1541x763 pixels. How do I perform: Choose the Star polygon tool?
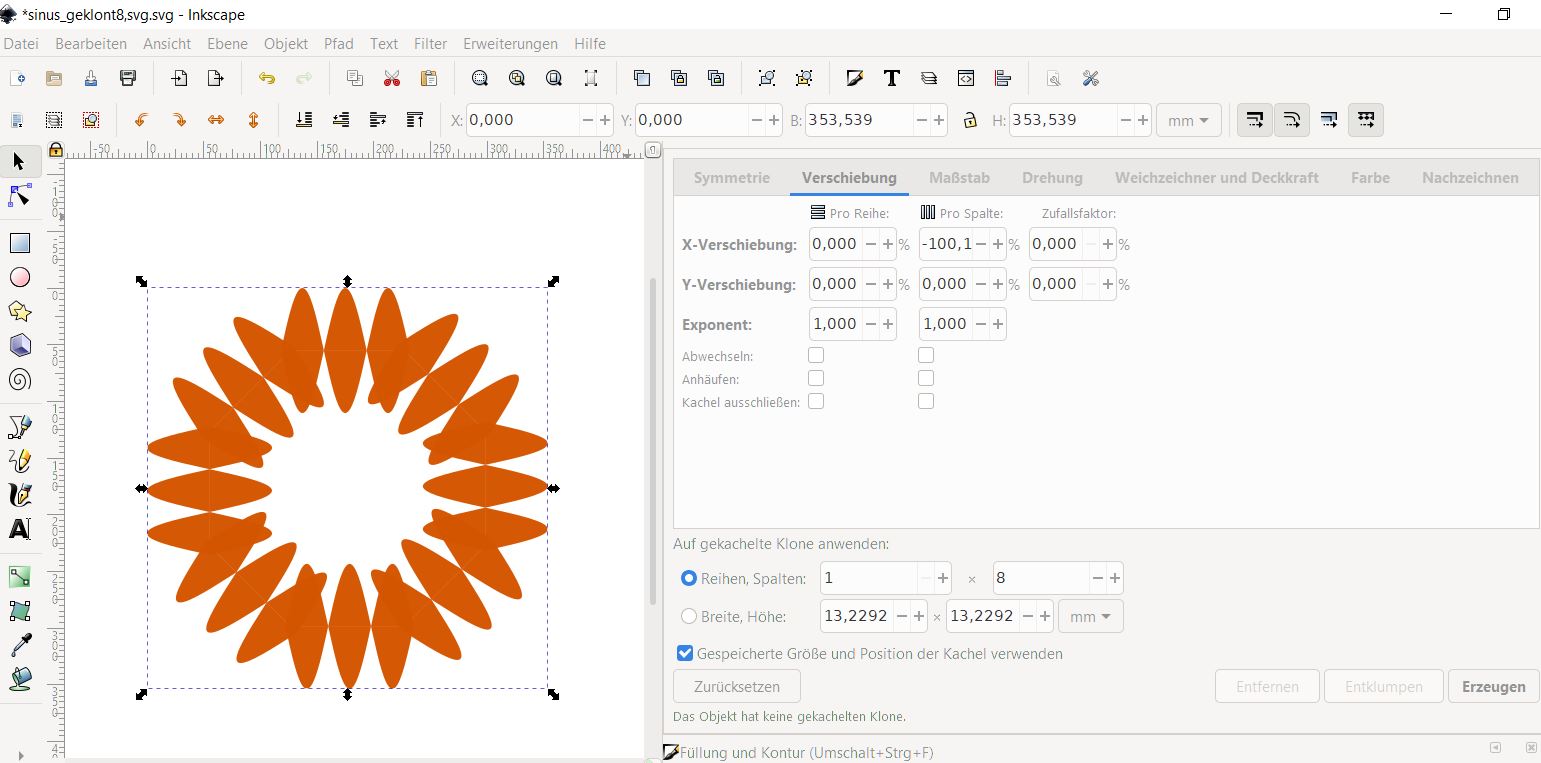pos(19,311)
